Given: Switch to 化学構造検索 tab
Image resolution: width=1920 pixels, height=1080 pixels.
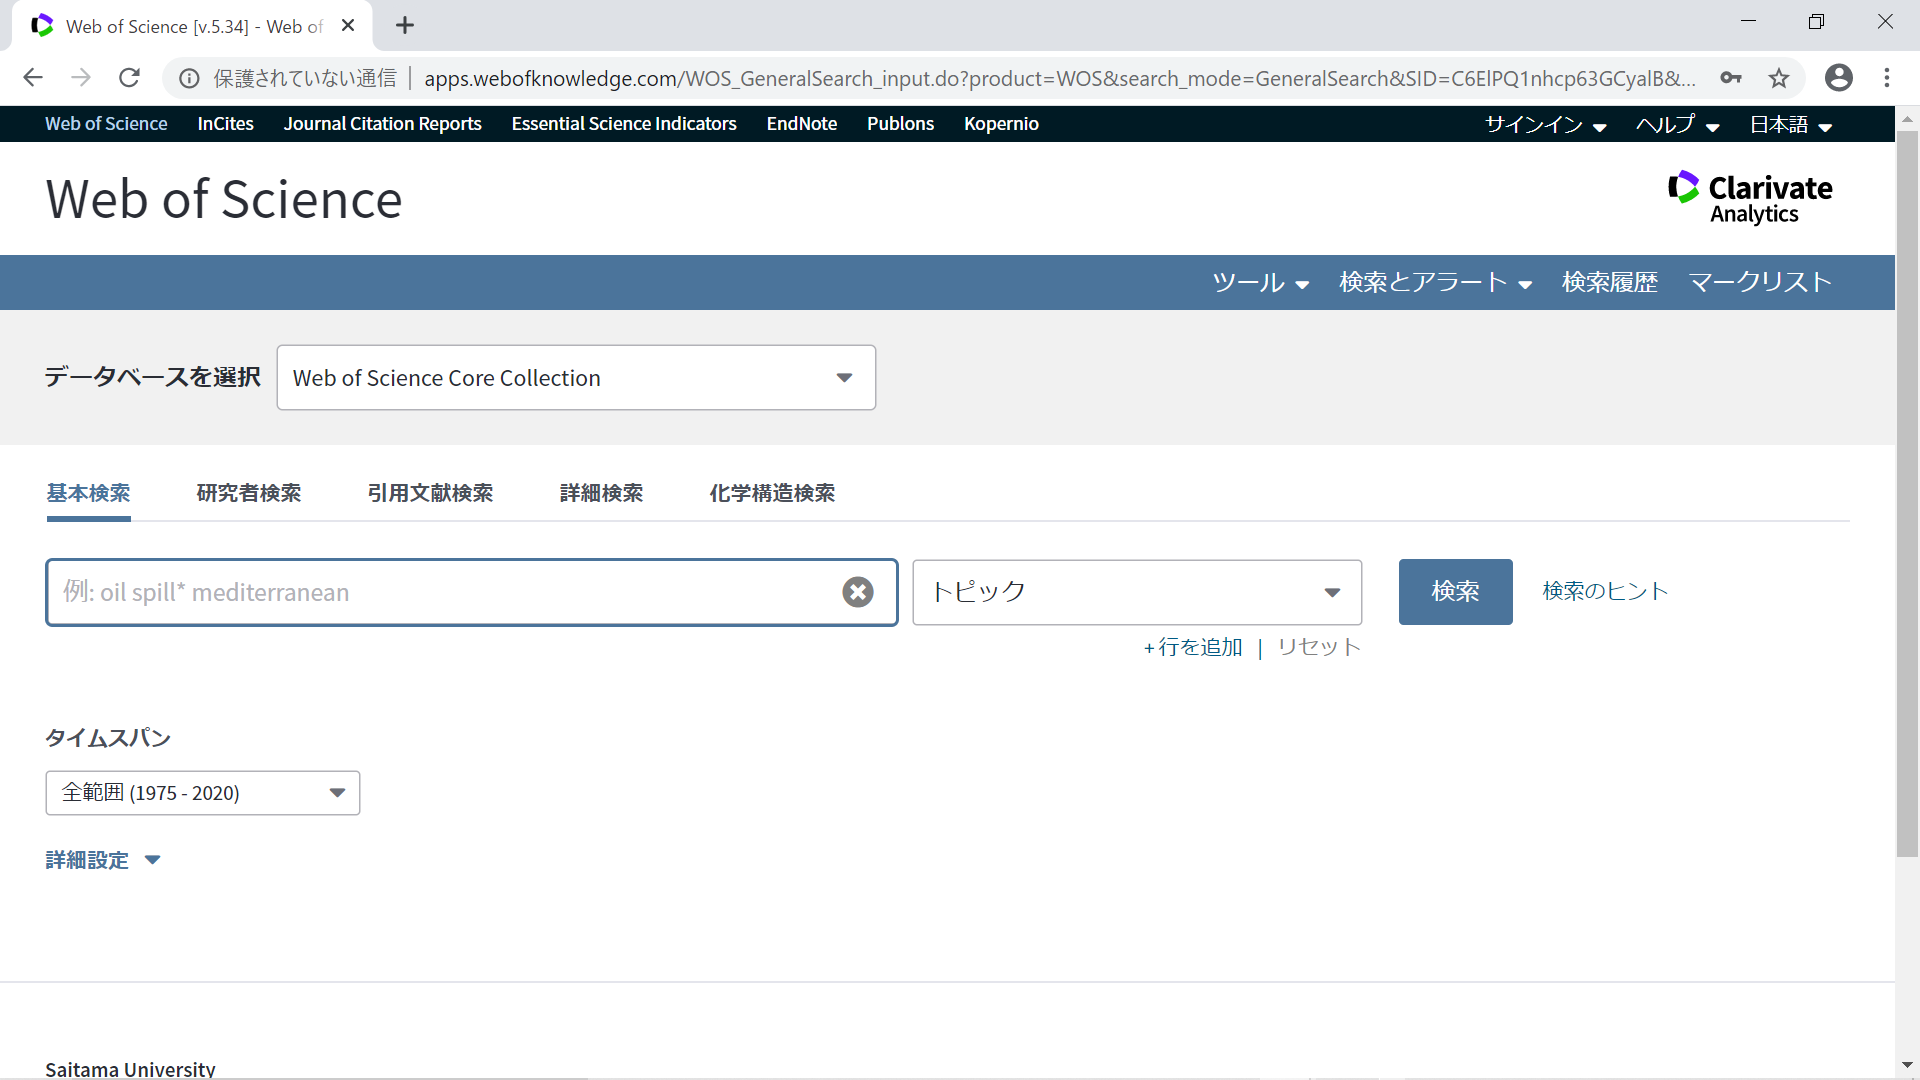Looking at the screenshot, I should coord(772,493).
